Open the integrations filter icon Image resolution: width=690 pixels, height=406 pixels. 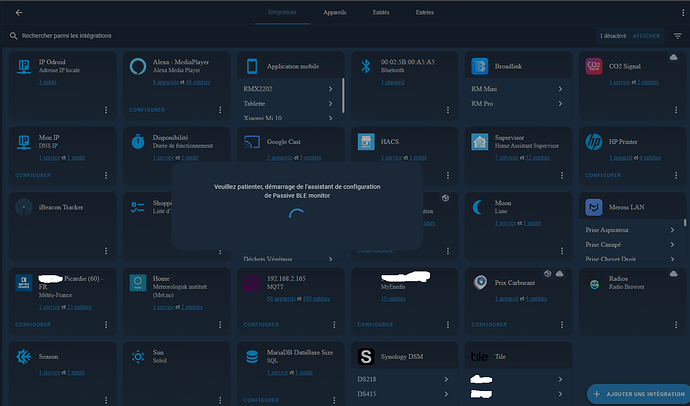tap(678, 36)
